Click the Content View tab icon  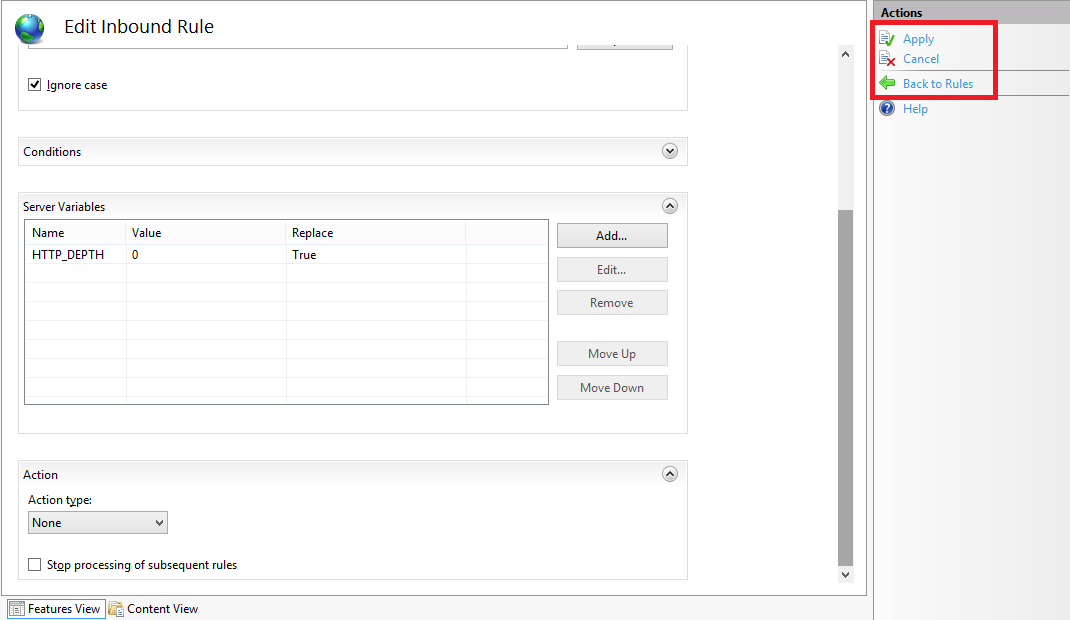point(116,609)
